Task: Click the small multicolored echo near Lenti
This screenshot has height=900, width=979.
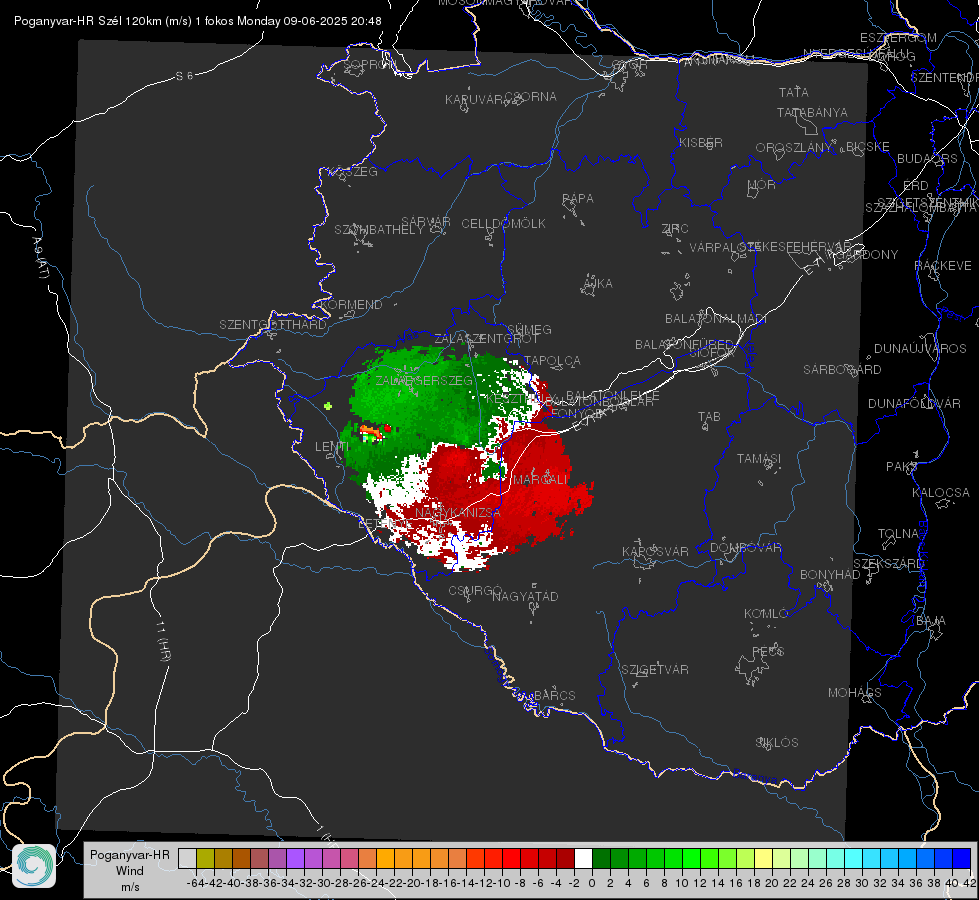Action: (x=374, y=432)
